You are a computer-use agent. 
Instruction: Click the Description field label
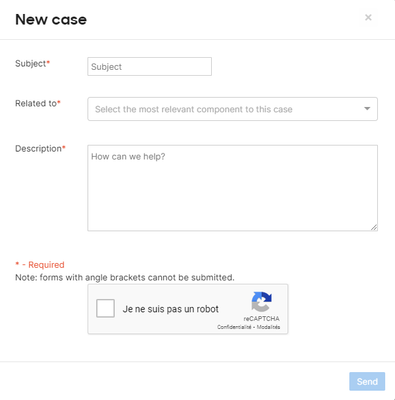[38, 149]
